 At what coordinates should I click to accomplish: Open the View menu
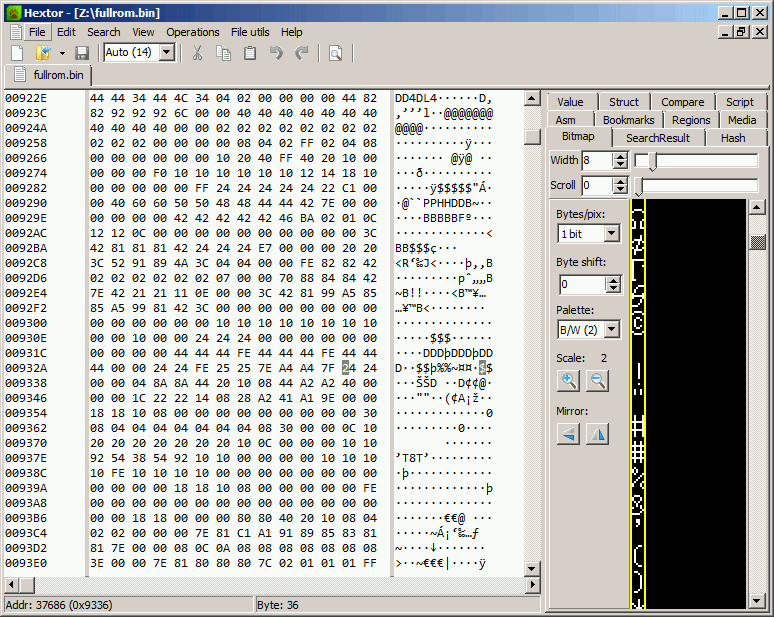[x=143, y=32]
